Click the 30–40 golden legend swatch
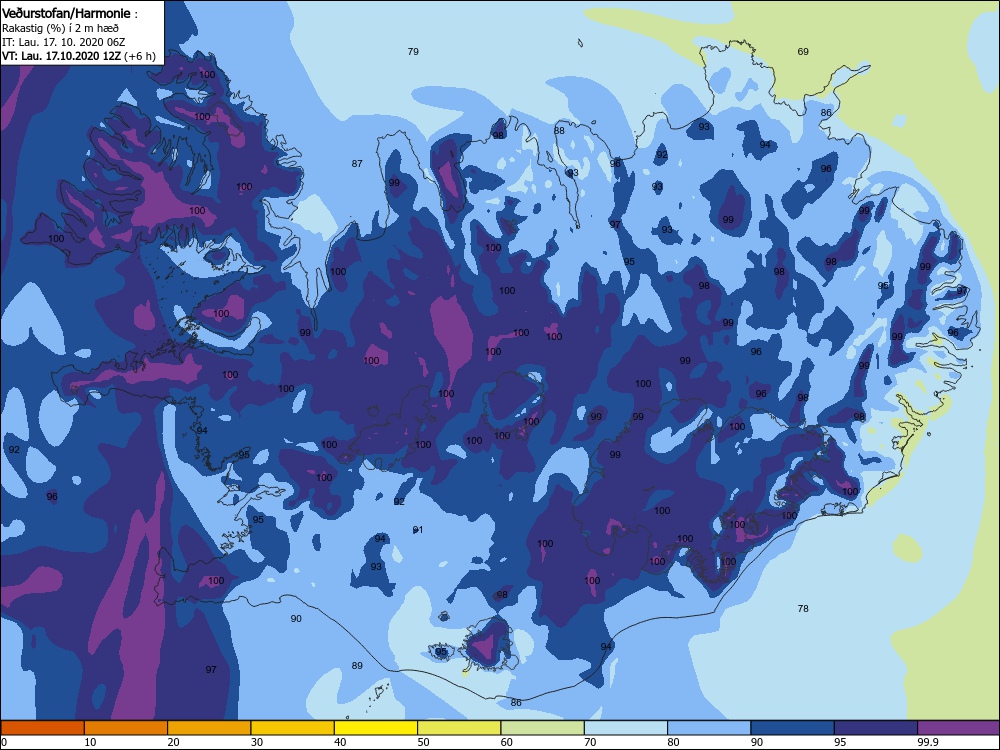 point(293,728)
